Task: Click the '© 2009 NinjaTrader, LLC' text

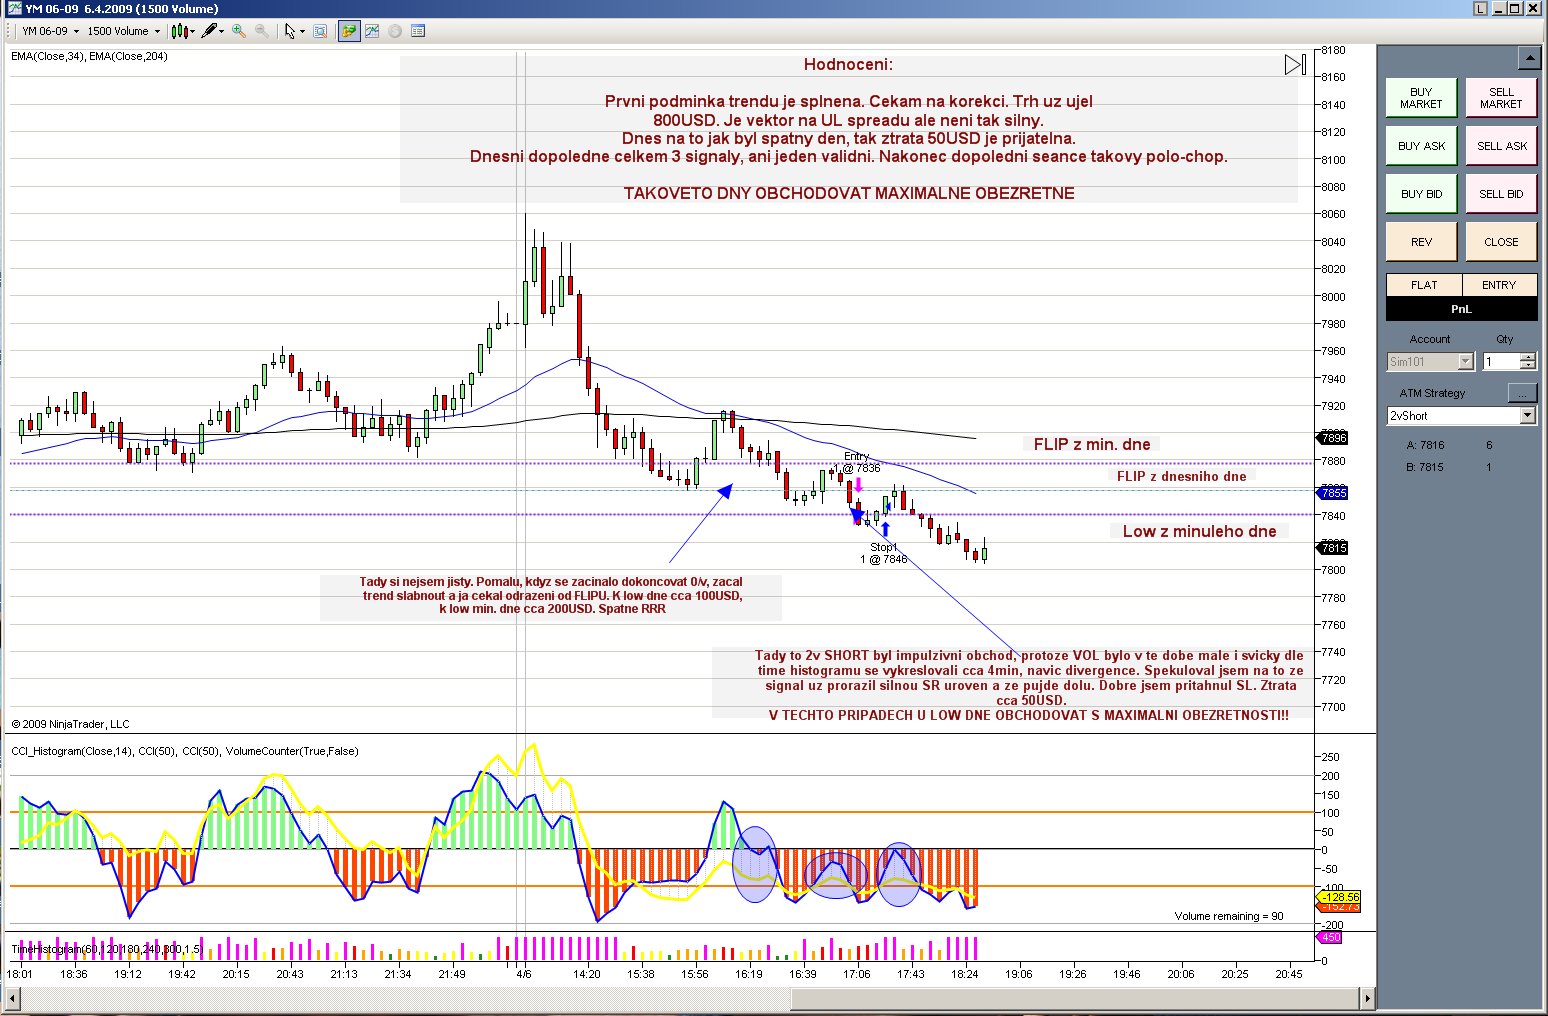Action: tap(70, 724)
